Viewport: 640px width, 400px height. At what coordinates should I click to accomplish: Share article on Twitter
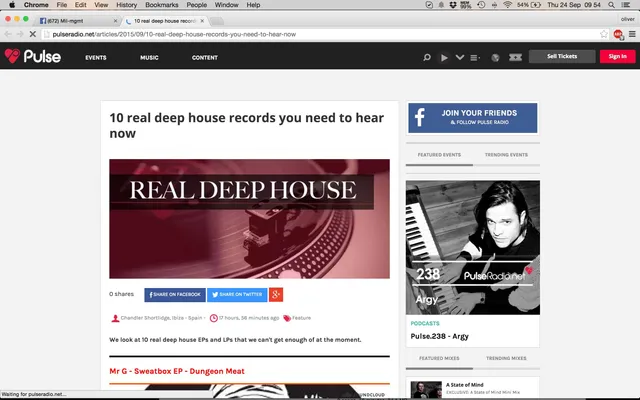coord(237,295)
